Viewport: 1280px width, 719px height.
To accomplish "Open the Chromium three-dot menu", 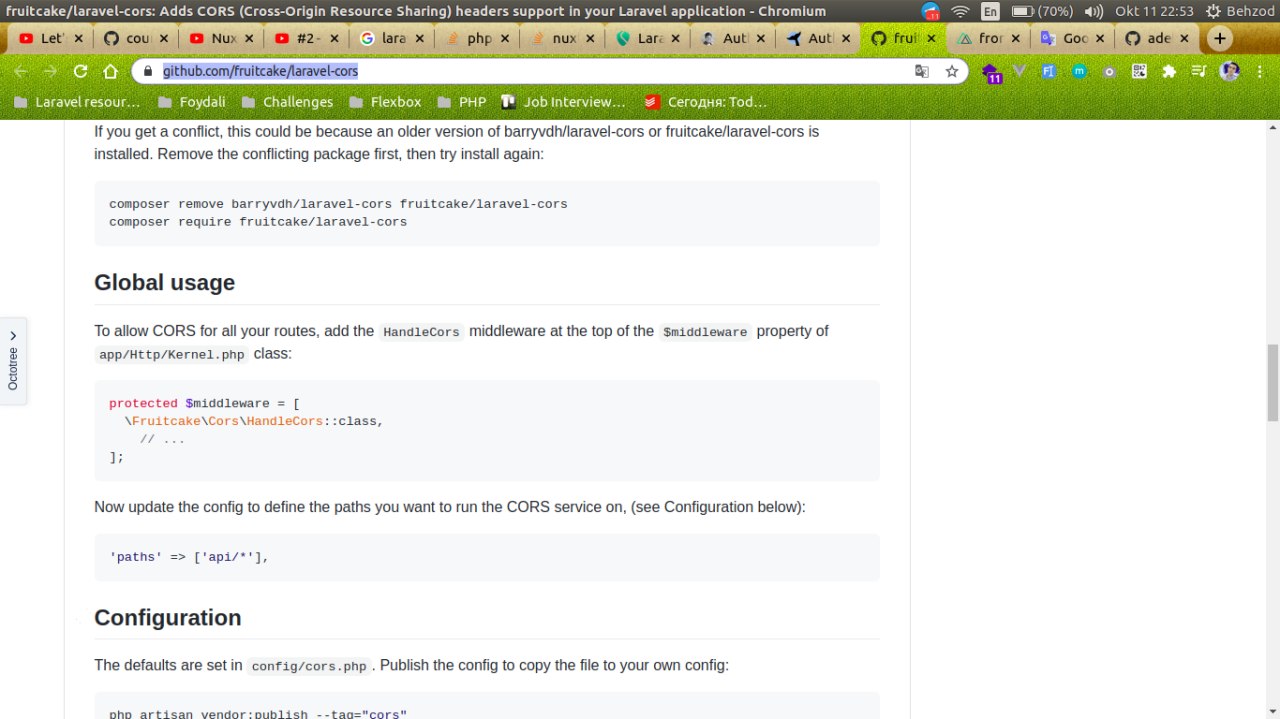I will coord(1260,72).
